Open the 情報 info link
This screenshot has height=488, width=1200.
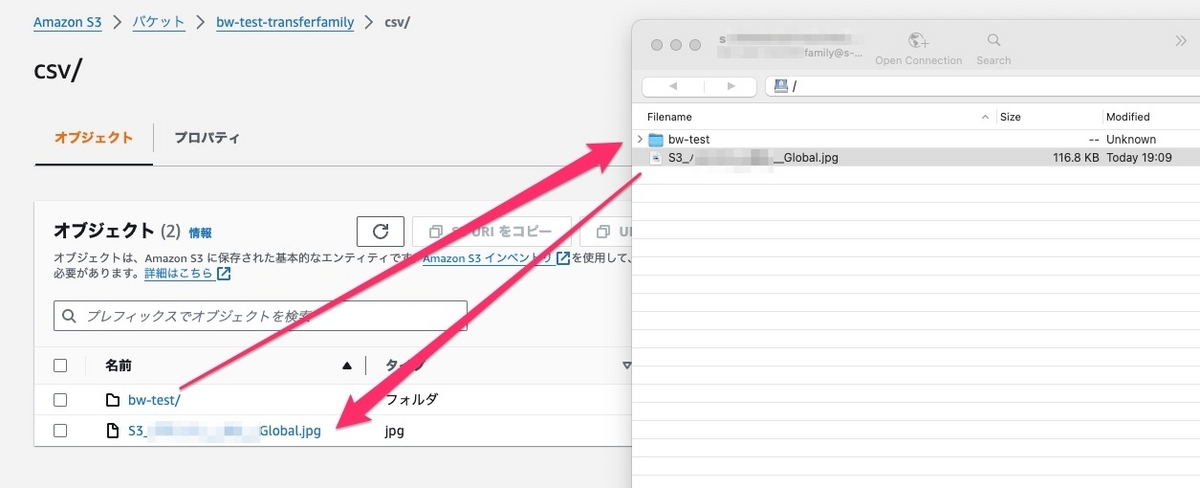[x=201, y=232]
